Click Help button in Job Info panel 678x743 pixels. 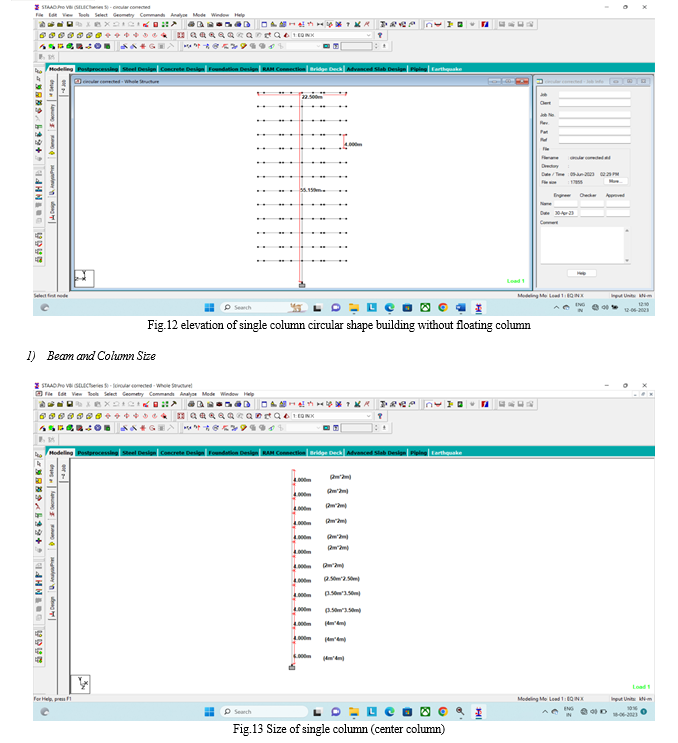(582, 273)
